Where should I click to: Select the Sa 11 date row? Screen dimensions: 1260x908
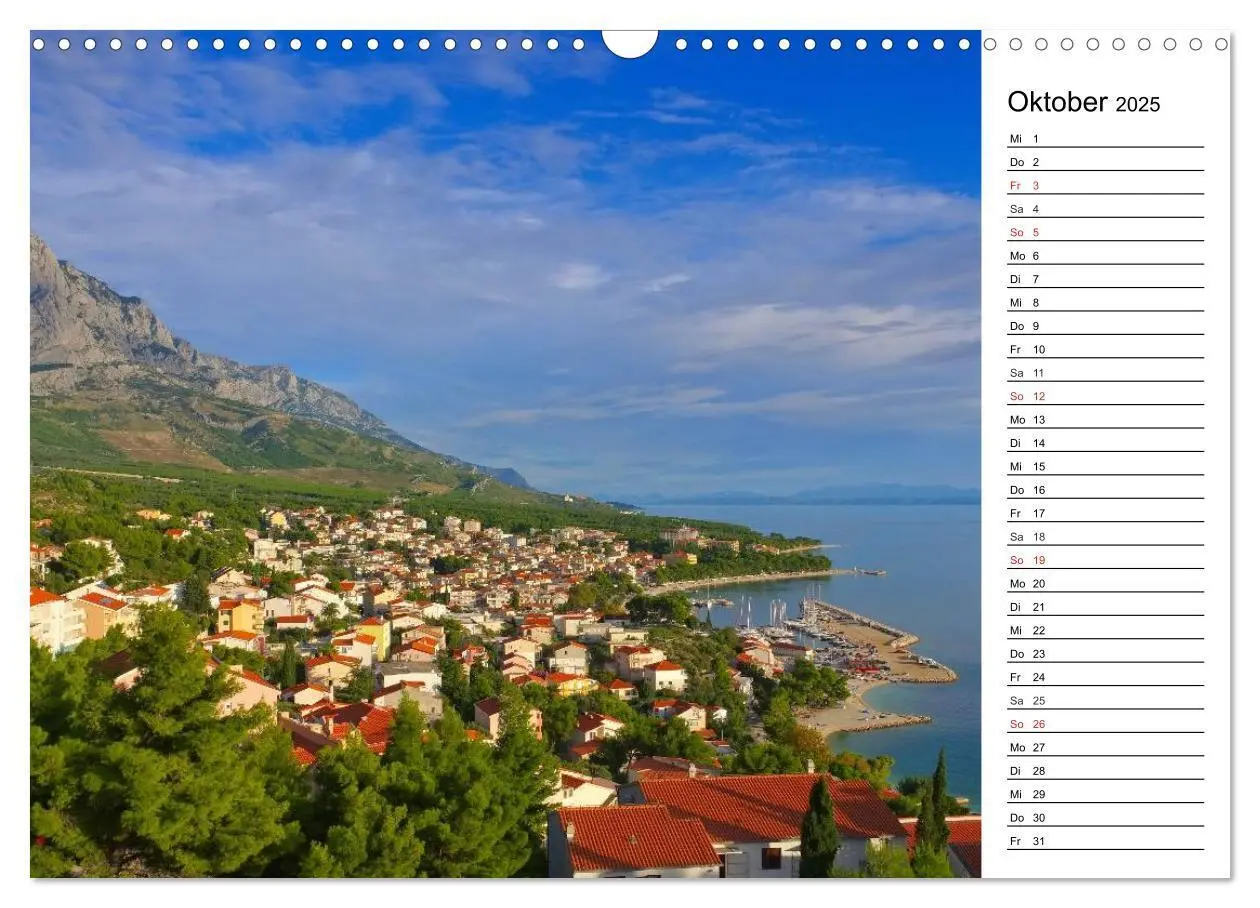pyautogui.click(x=1105, y=372)
